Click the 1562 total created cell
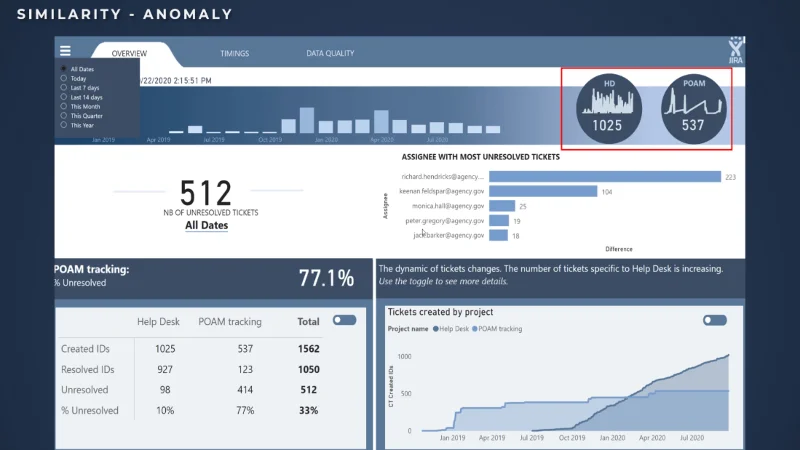This screenshot has height=450, width=800. 308,349
